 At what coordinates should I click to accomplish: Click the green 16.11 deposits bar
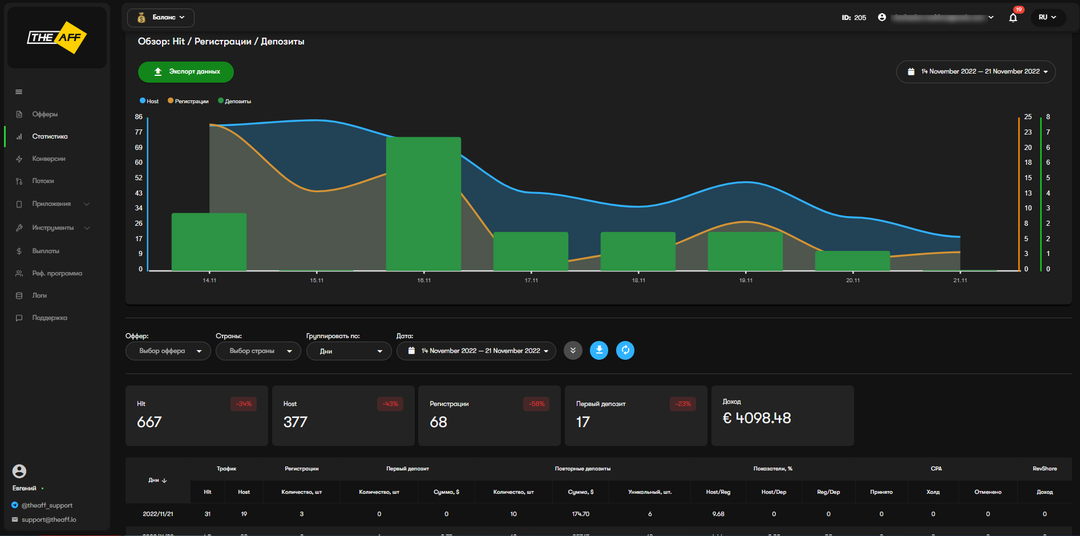[423, 204]
